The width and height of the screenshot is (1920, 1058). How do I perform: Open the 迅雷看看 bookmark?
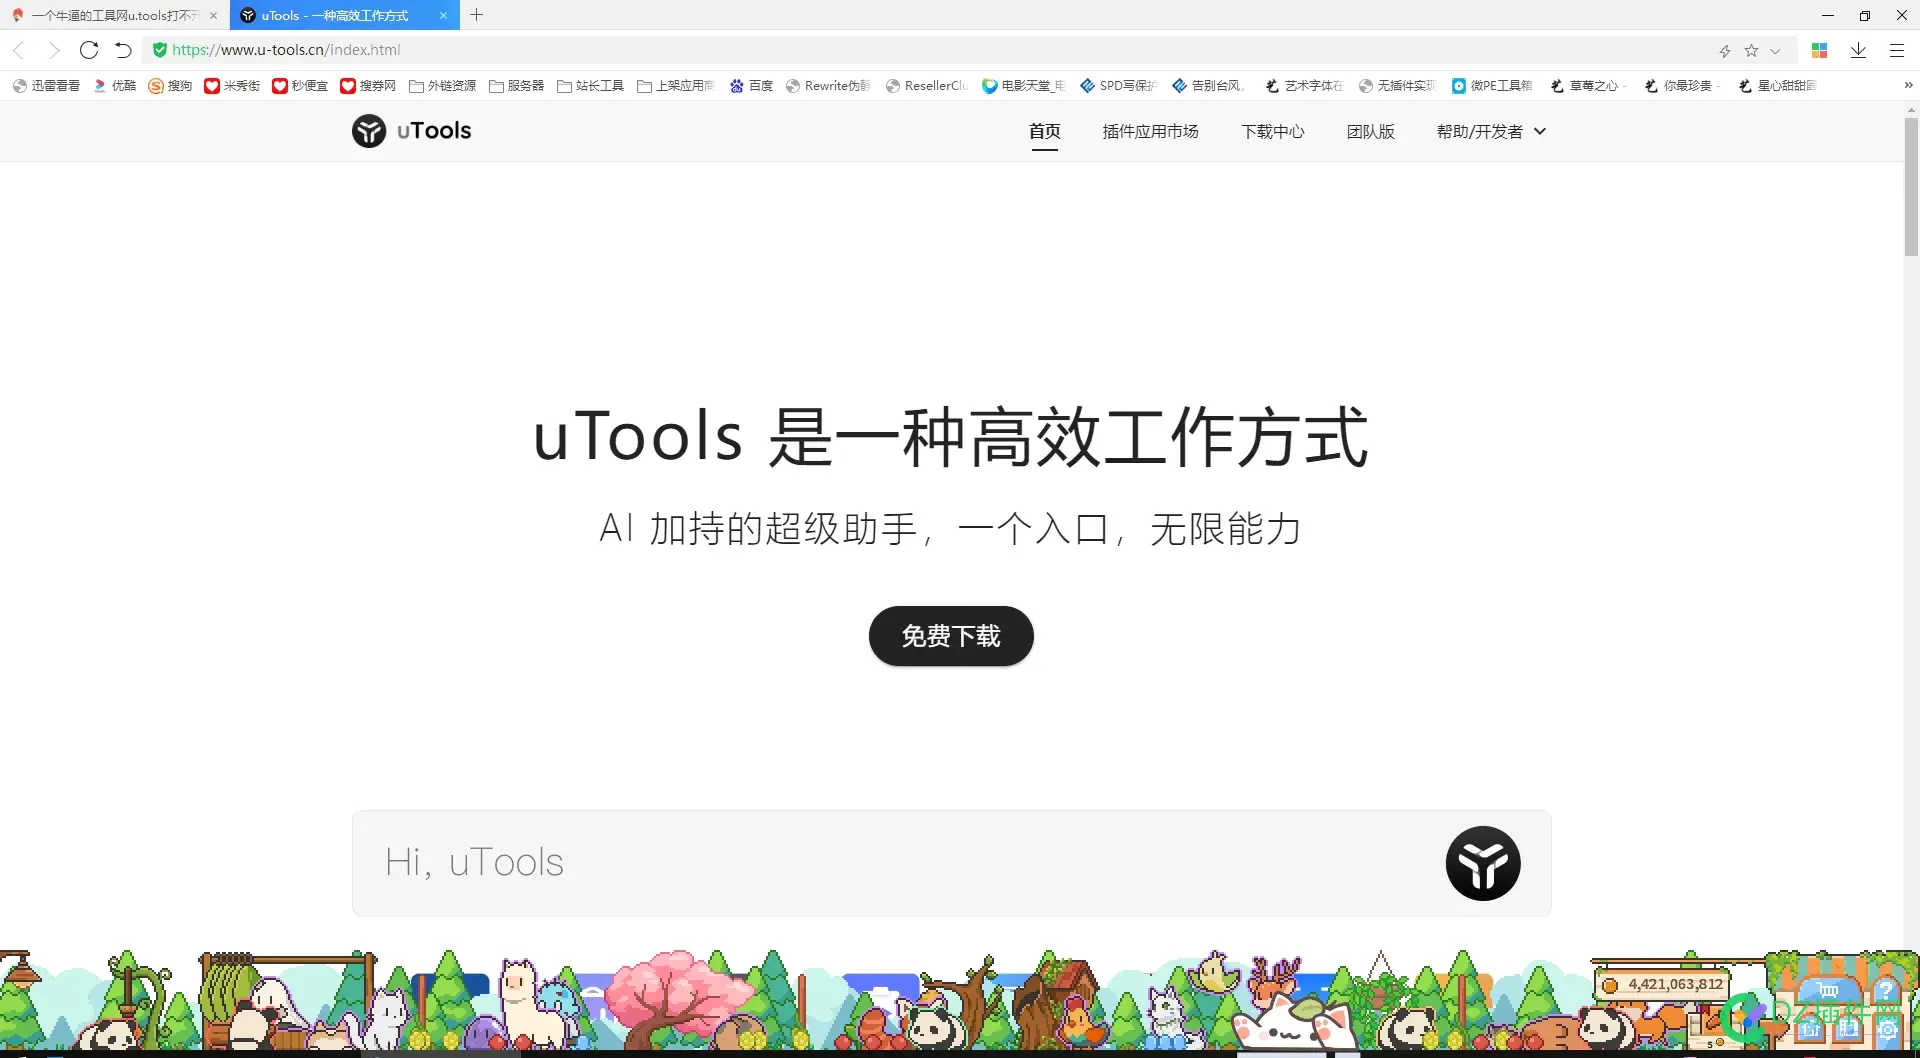click(47, 86)
